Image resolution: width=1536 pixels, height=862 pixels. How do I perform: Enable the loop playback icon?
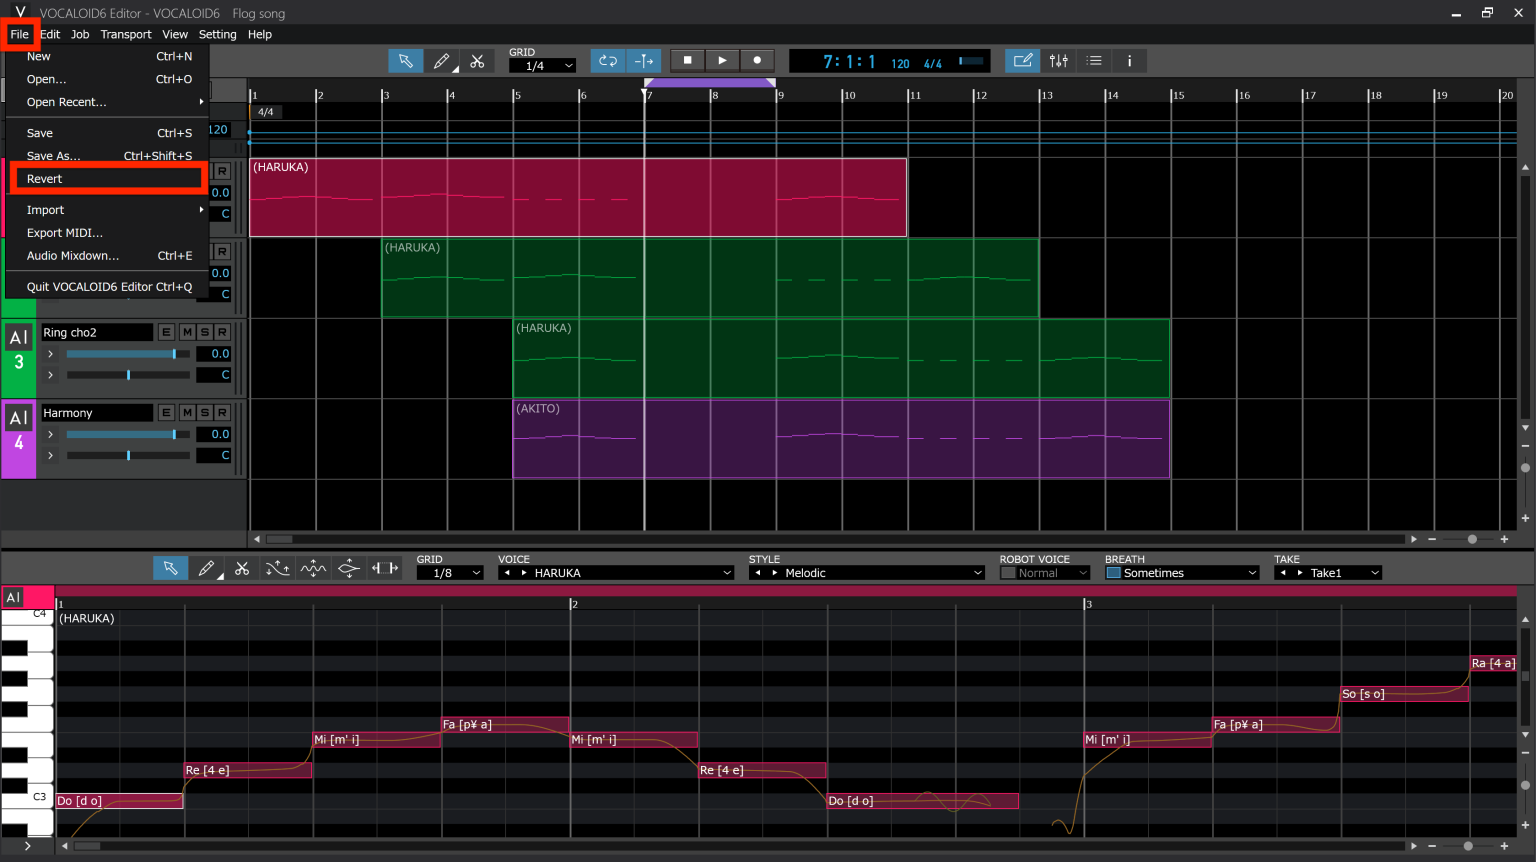point(608,60)
